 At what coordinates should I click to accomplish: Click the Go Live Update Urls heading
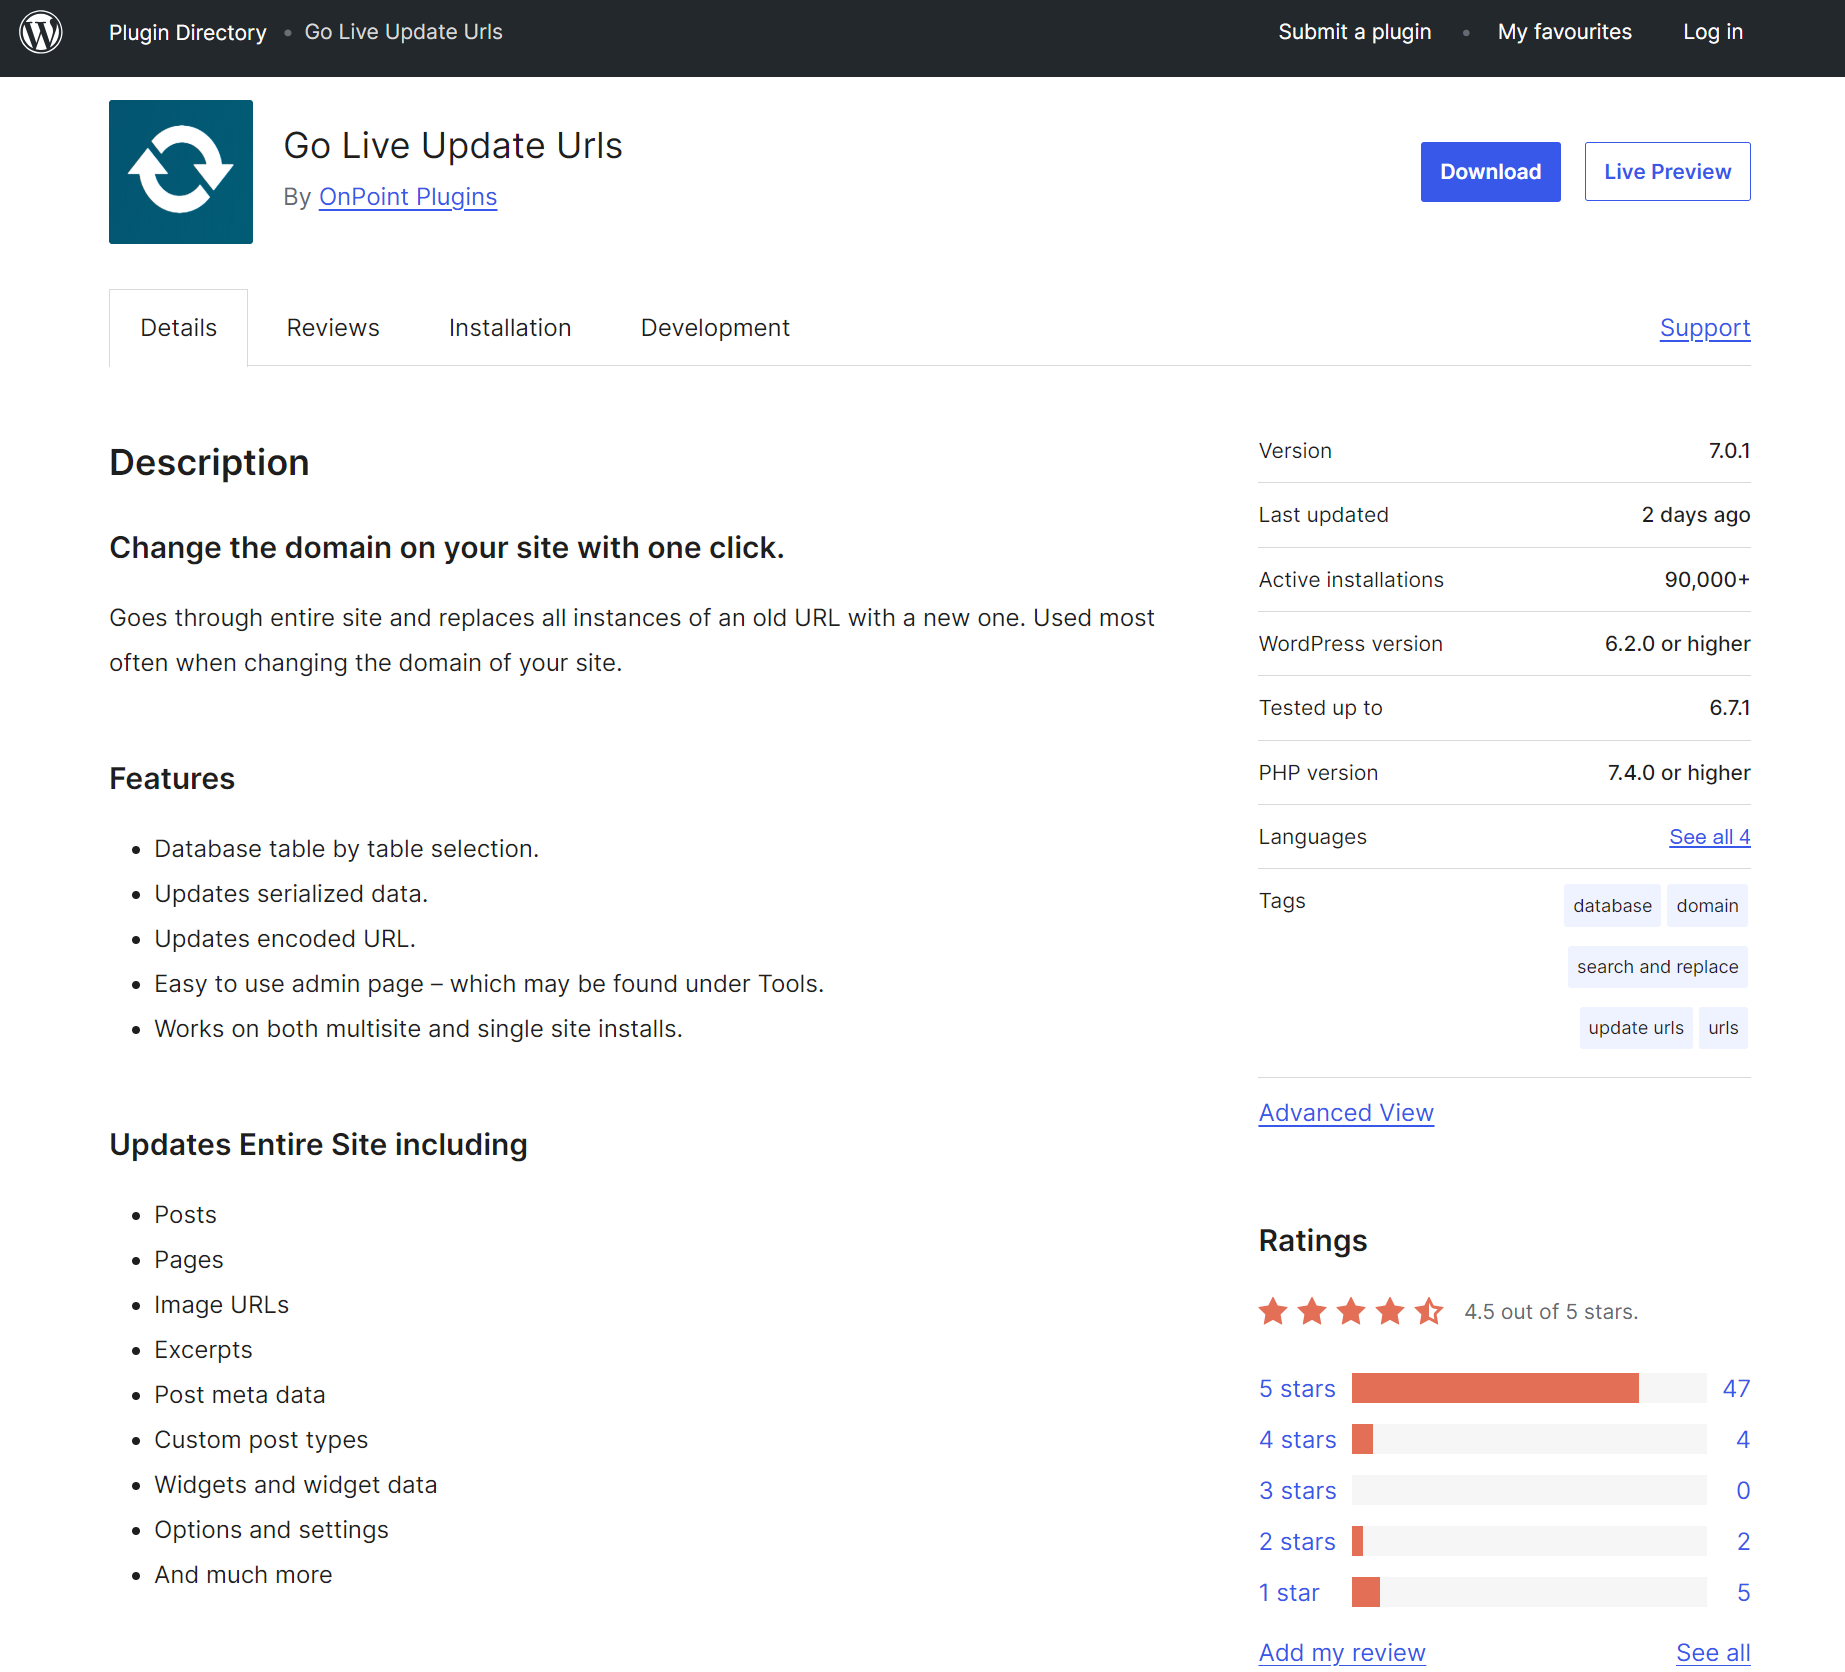point(453,146)
